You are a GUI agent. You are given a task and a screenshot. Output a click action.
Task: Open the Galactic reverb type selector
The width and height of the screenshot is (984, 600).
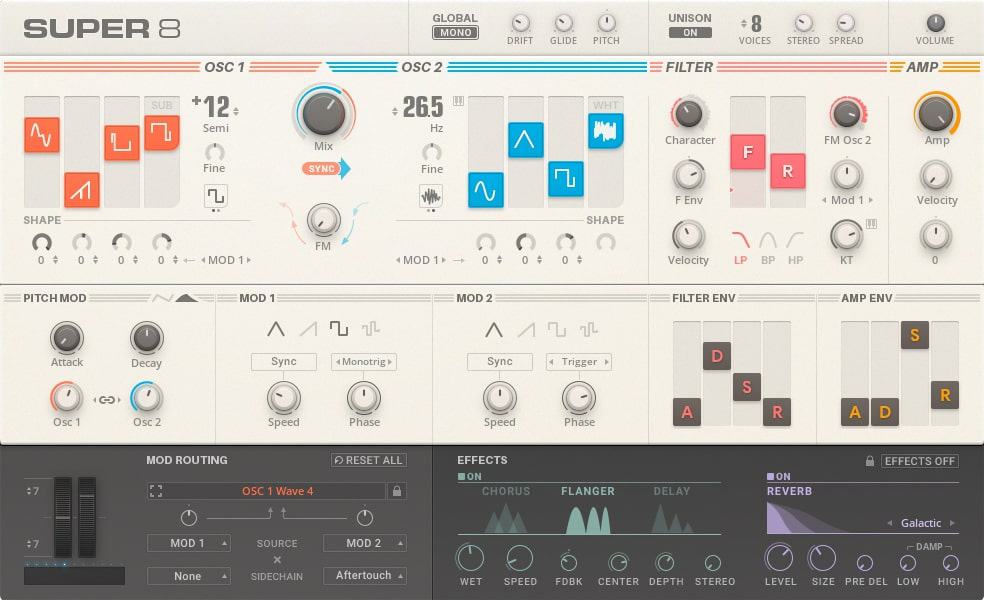[921, 523]
